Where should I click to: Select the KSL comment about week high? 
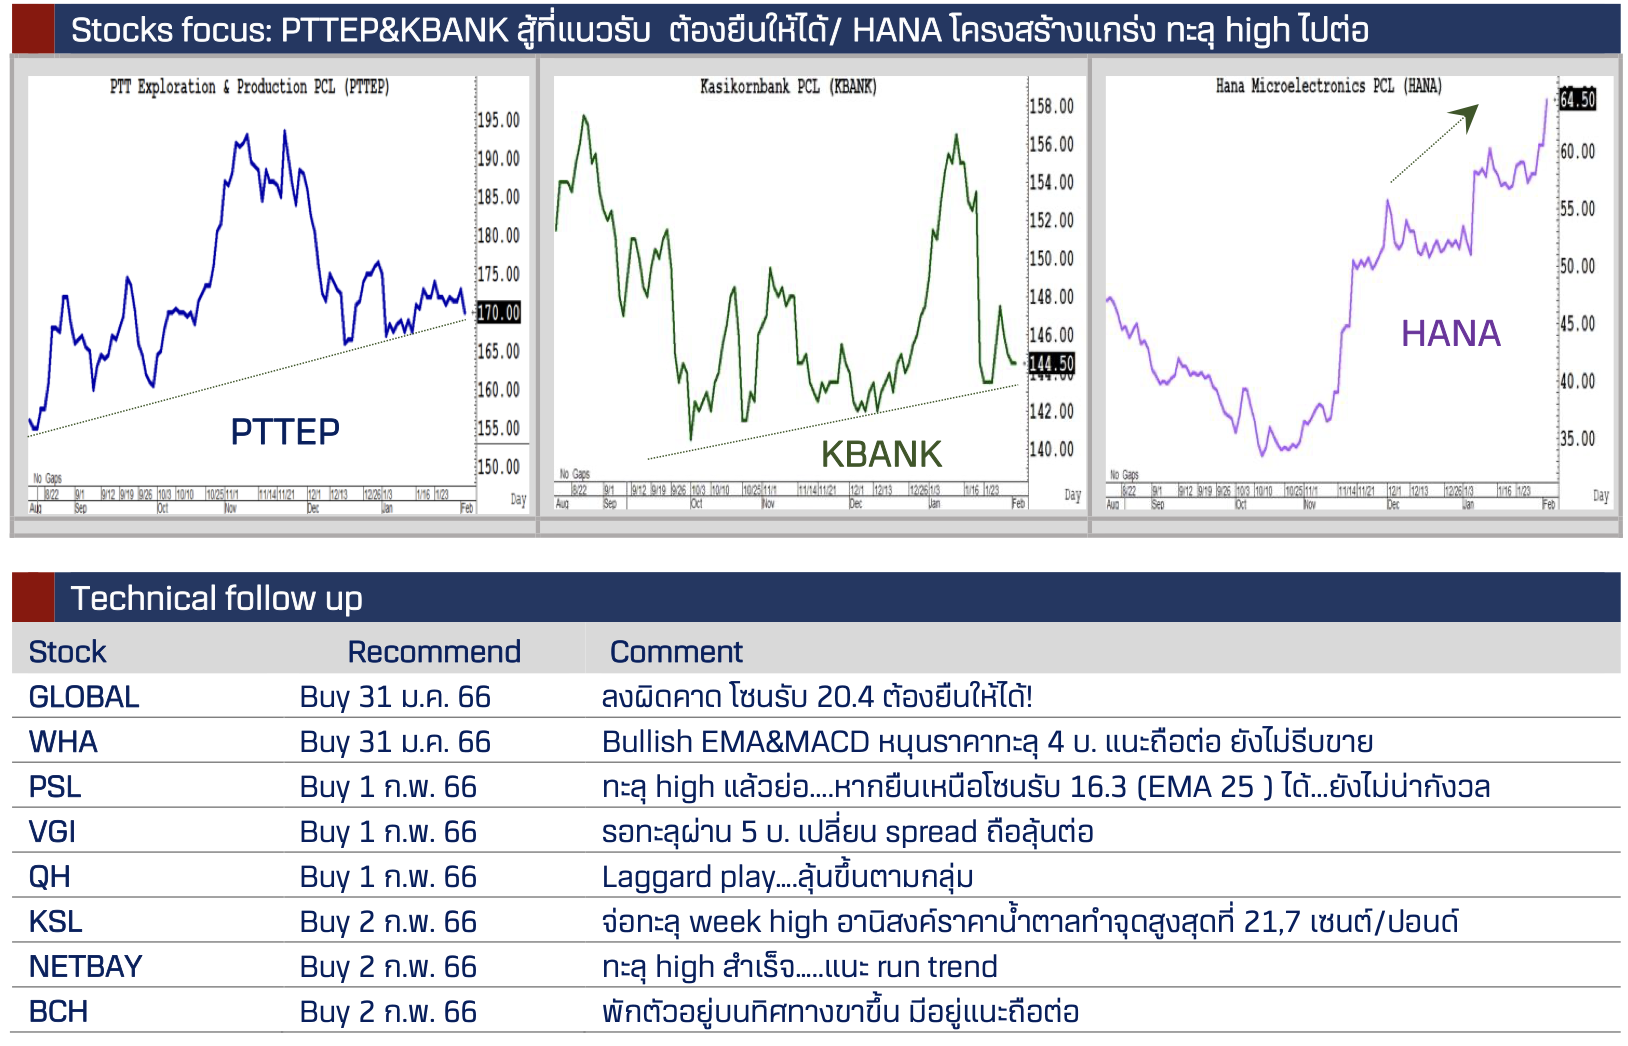point(1030,922)
